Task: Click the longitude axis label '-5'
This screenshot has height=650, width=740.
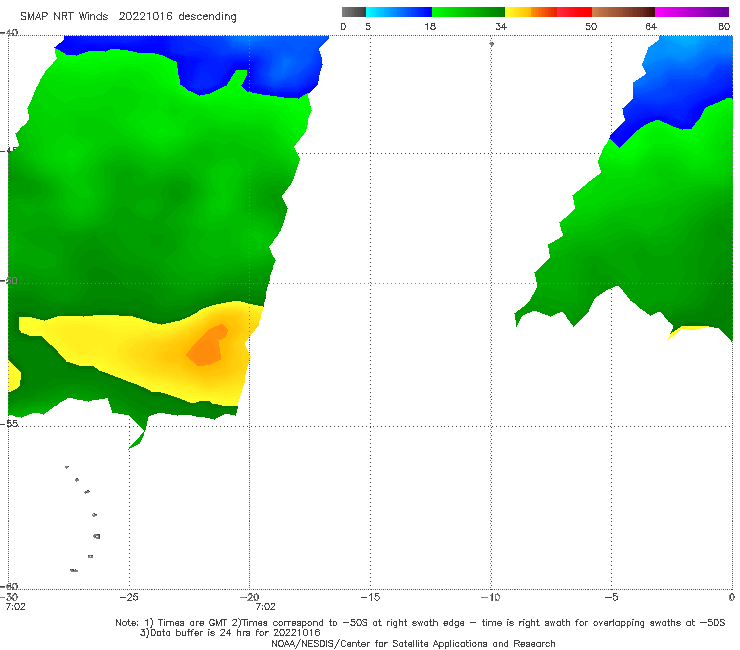Action: coord(611,597)
